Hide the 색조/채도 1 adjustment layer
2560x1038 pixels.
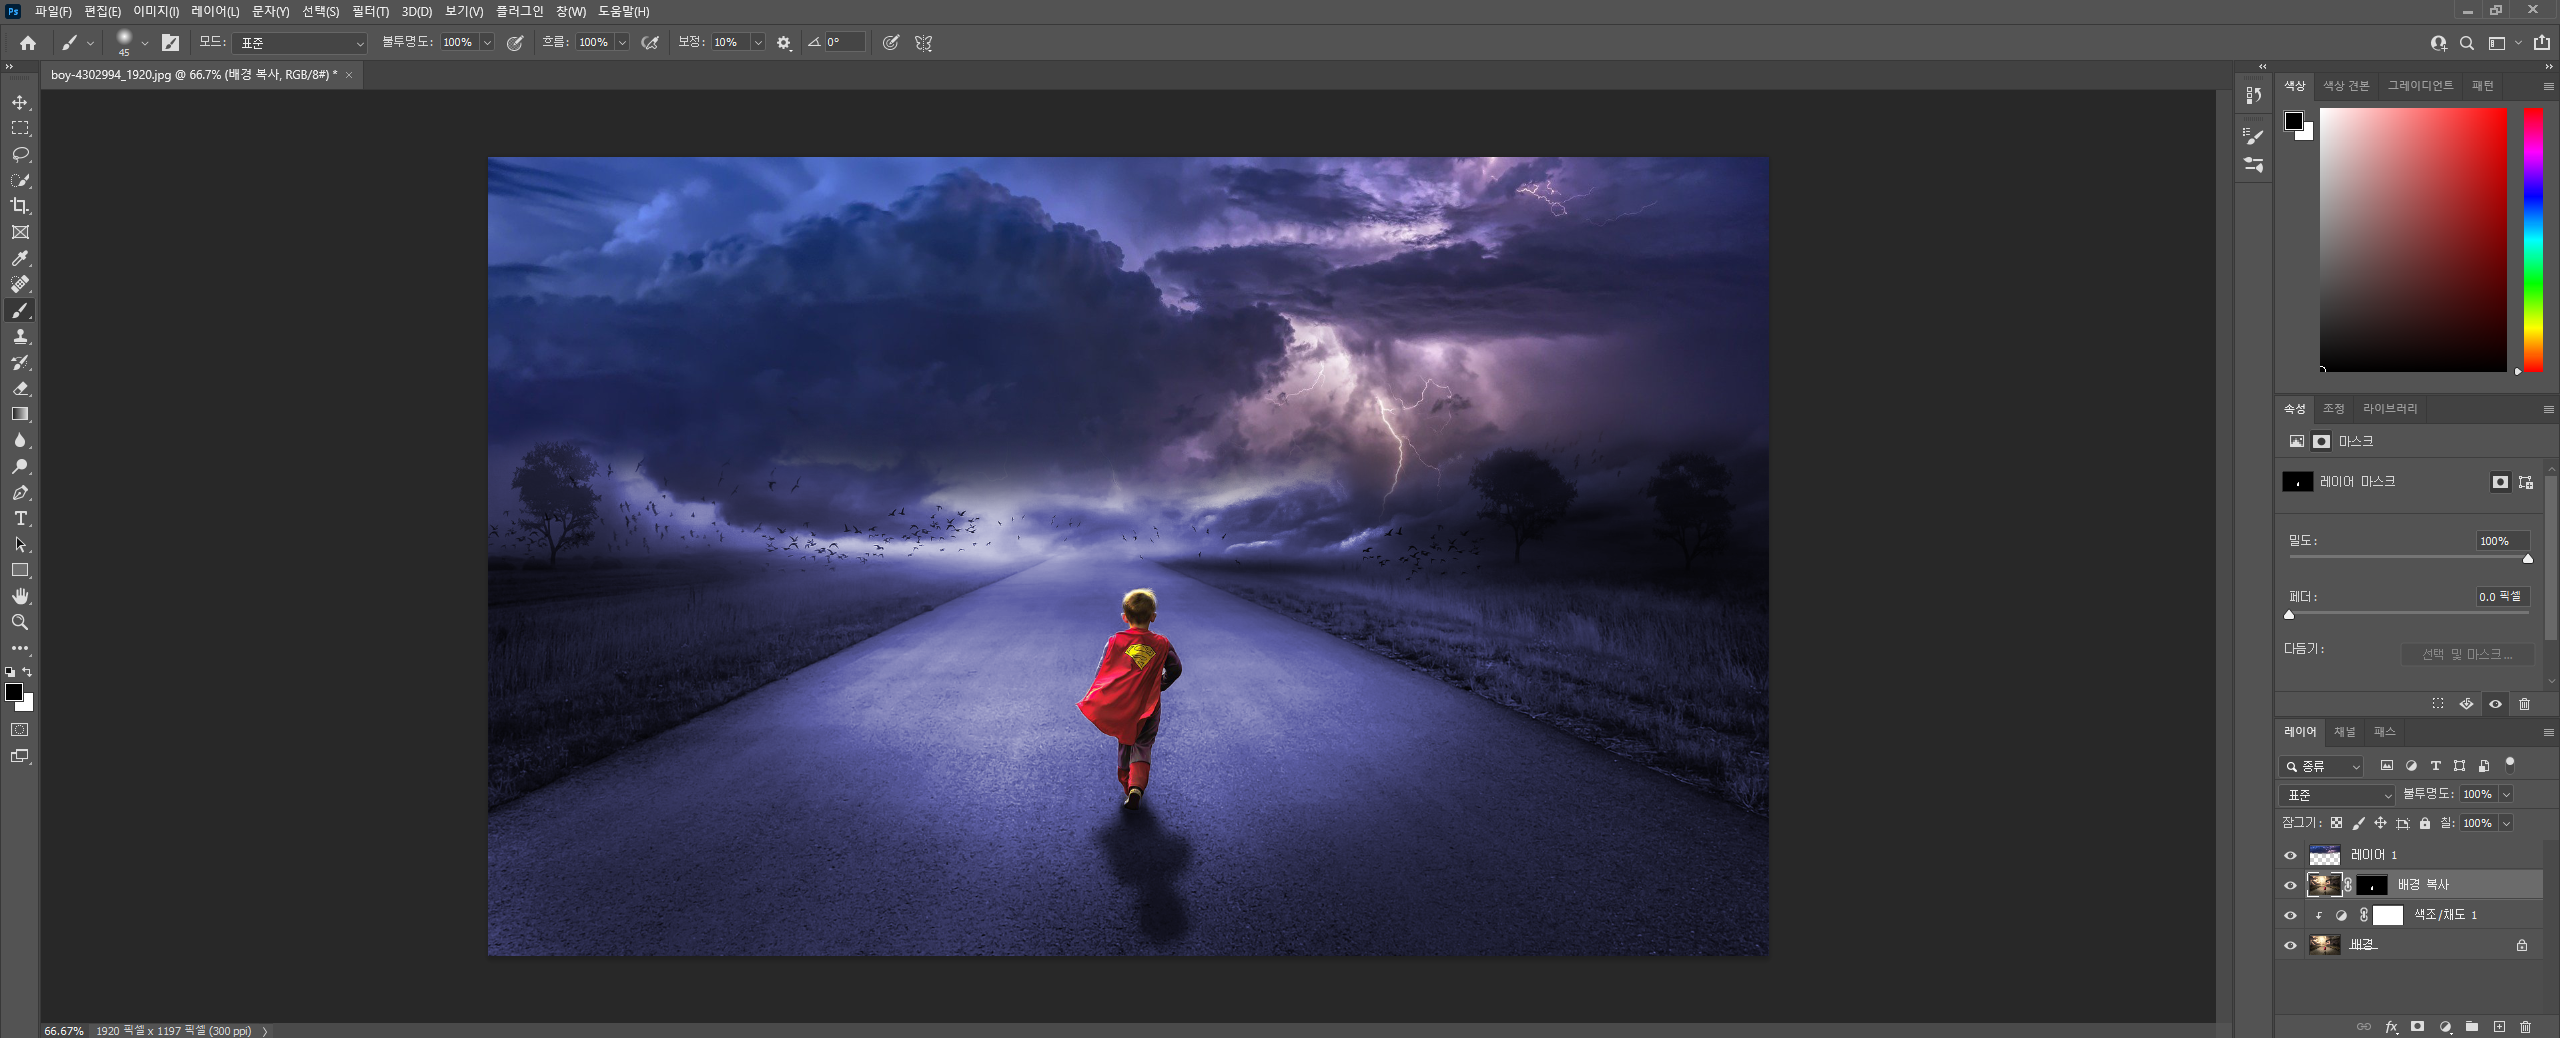(x=2290, y=915)
